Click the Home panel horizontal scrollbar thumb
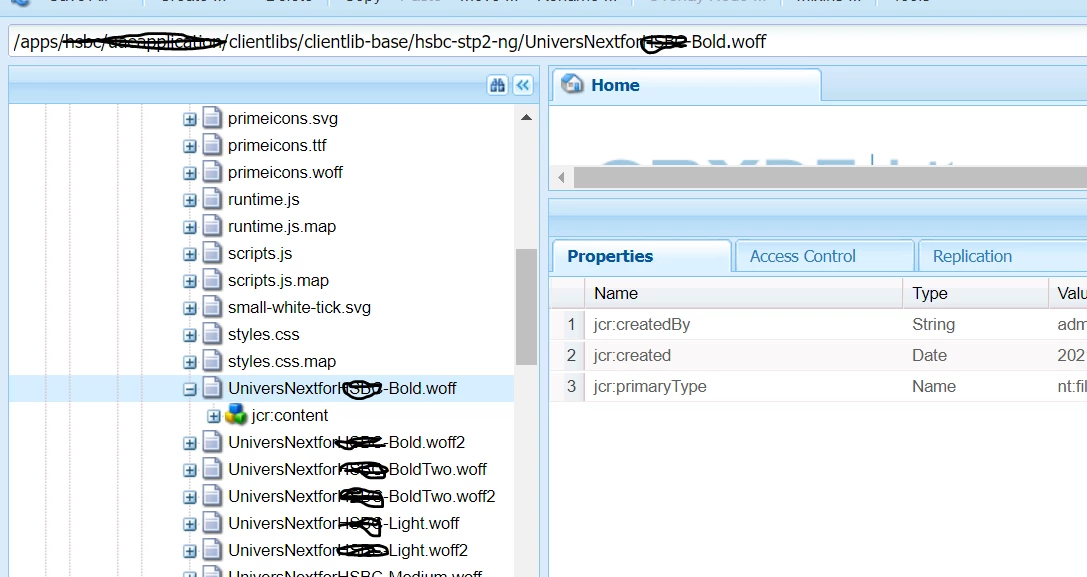This screenshot has width=1087, height=577. 830,178
